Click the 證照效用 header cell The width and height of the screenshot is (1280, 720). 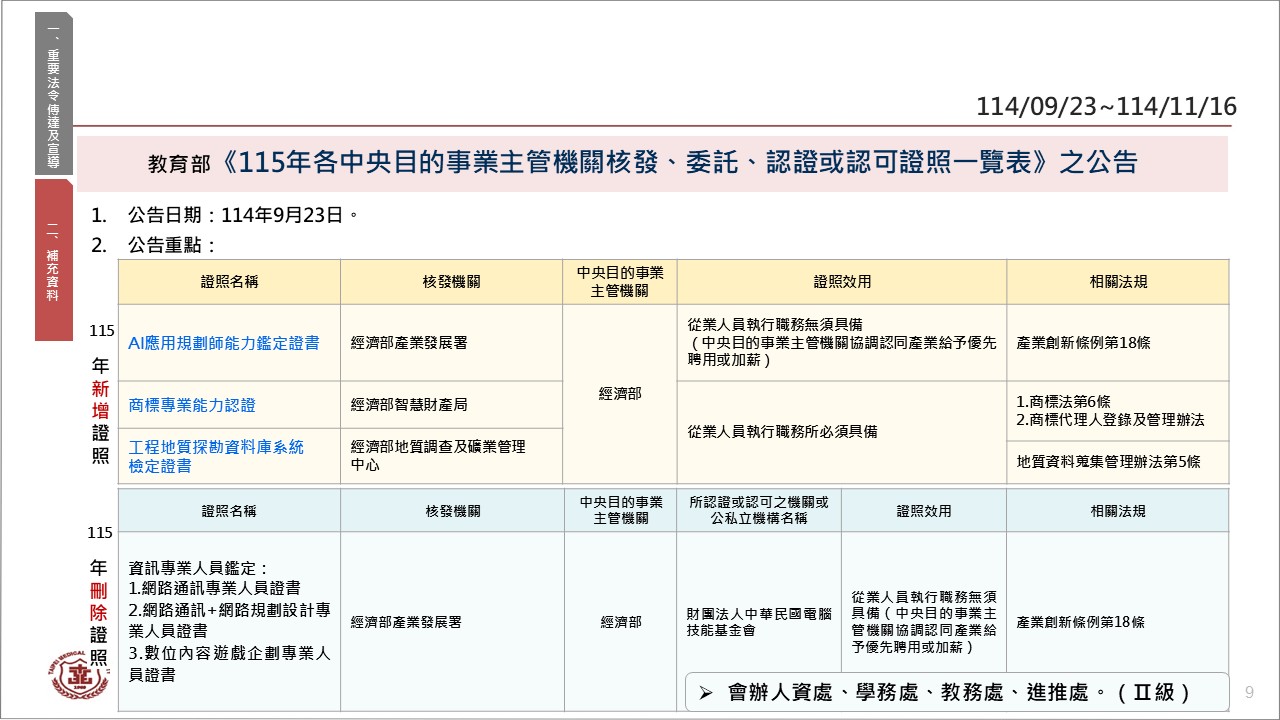[x=841, y=281]
